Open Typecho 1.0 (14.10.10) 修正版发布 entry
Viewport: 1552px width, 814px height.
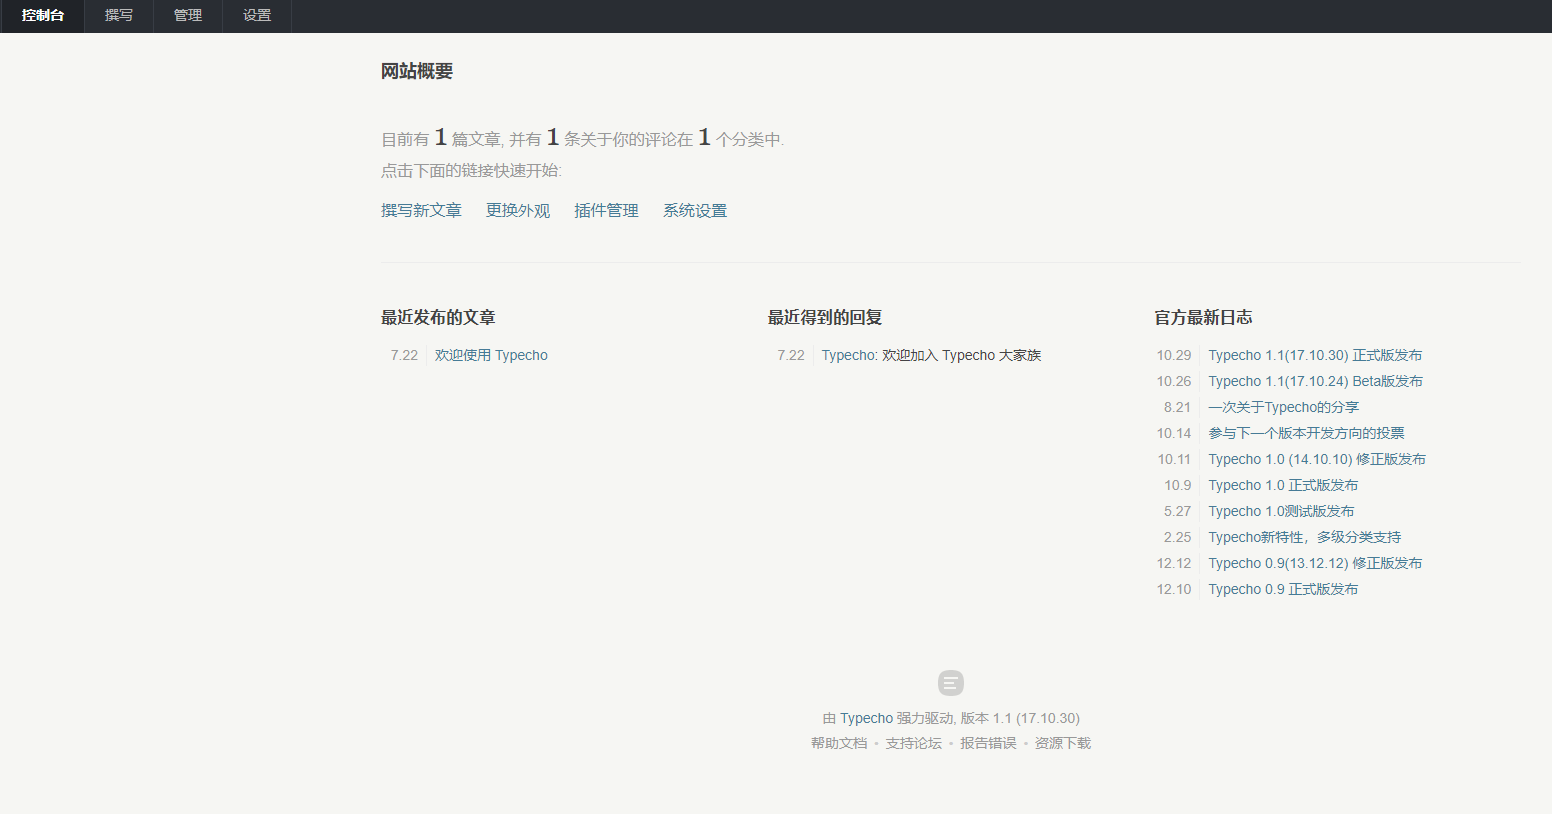pyautogui.click(x=1317, y=459)
